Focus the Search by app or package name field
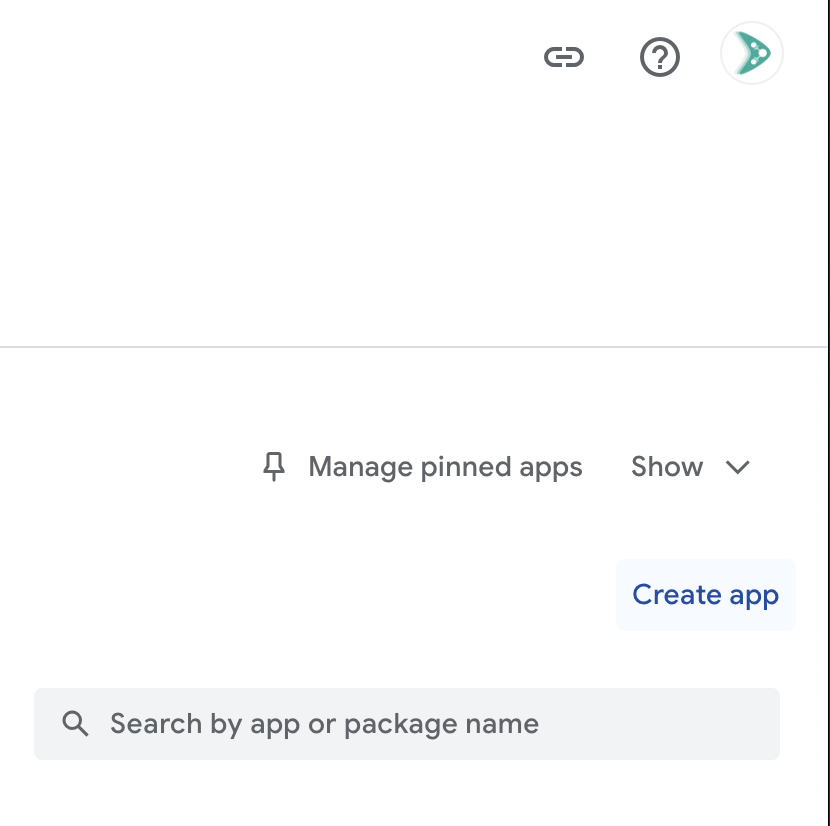 click(x=420, y=724)
